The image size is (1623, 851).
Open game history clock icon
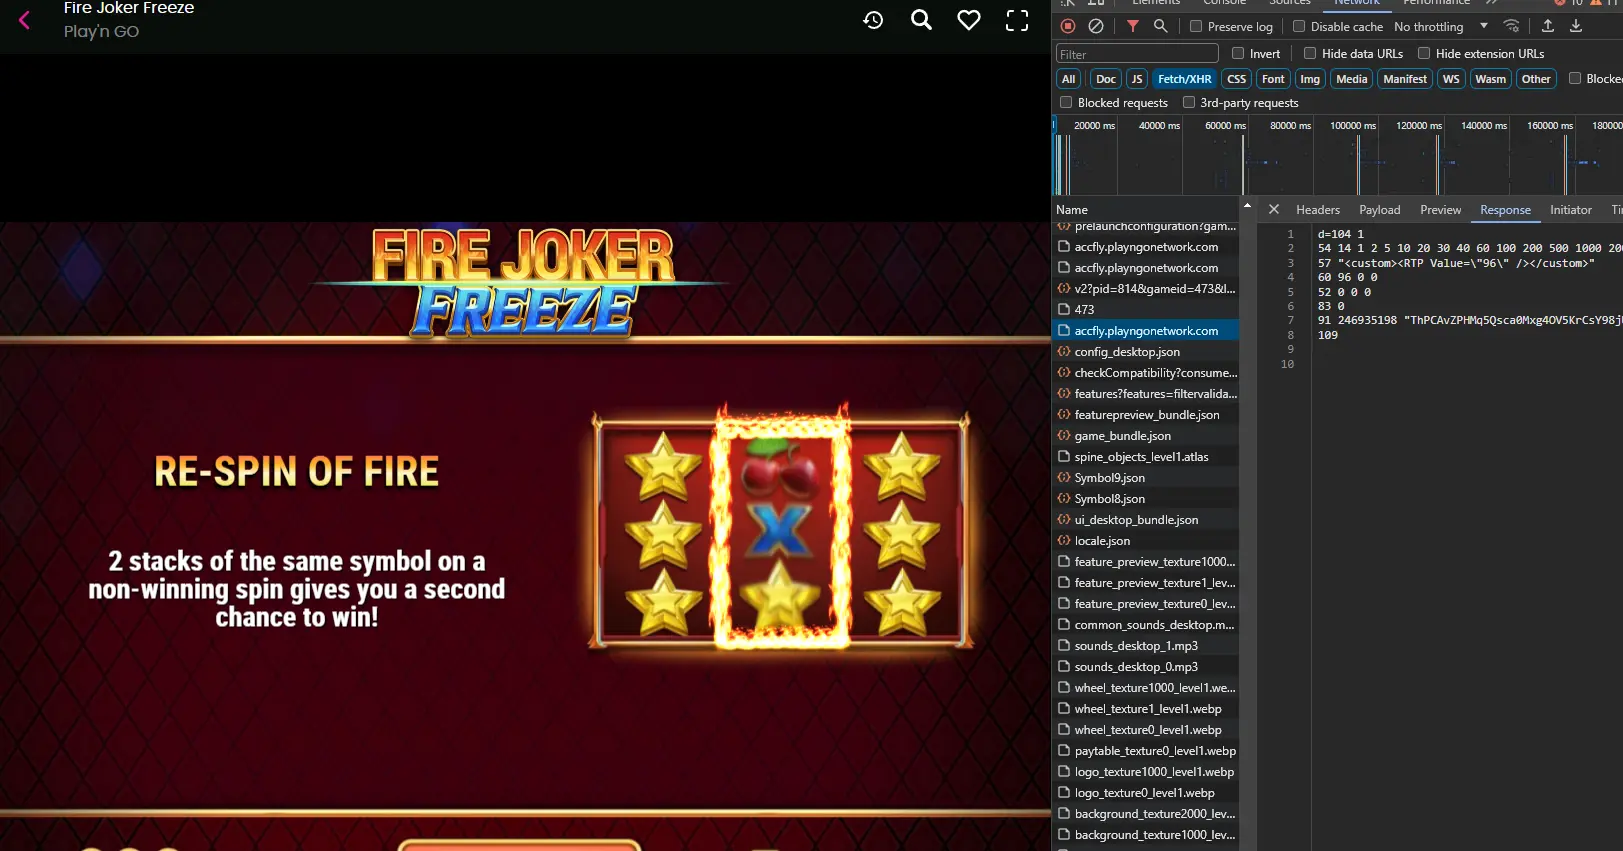[873, 20]
